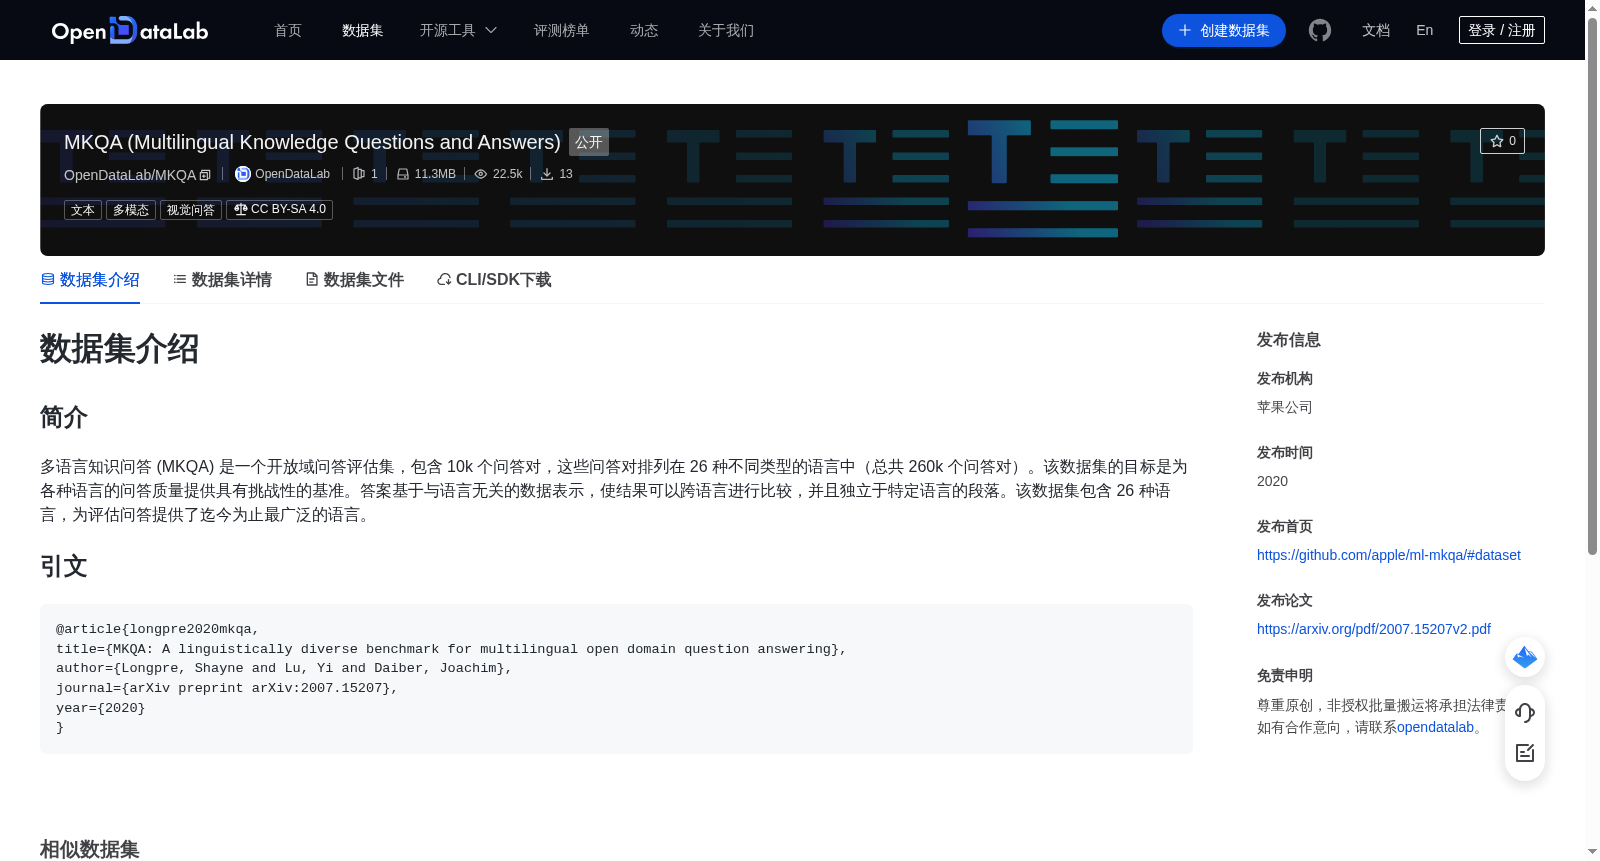
Task: Click the 苹果公司 publisher text
Action: pos(1285,407)
